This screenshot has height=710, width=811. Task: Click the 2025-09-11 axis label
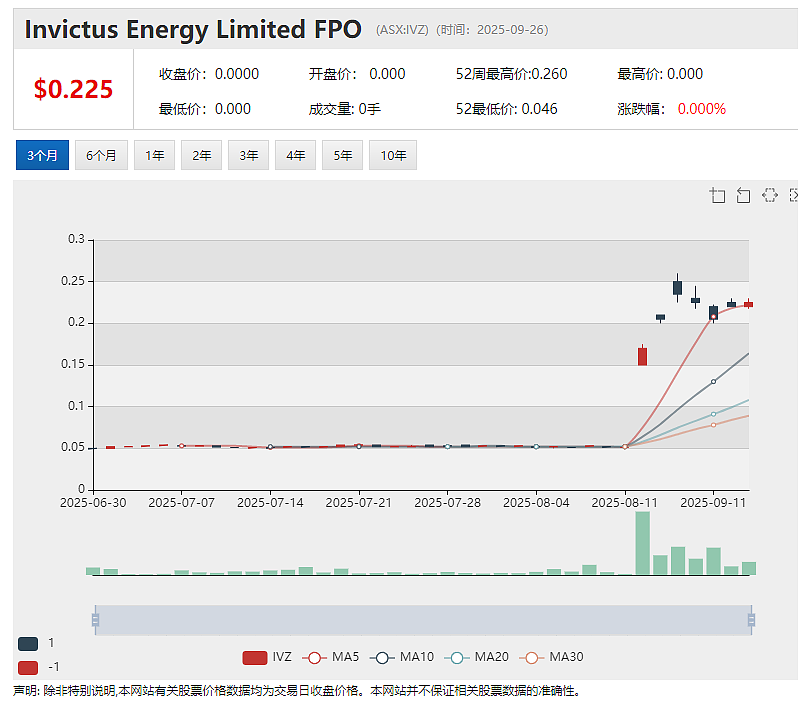(713, 503)
